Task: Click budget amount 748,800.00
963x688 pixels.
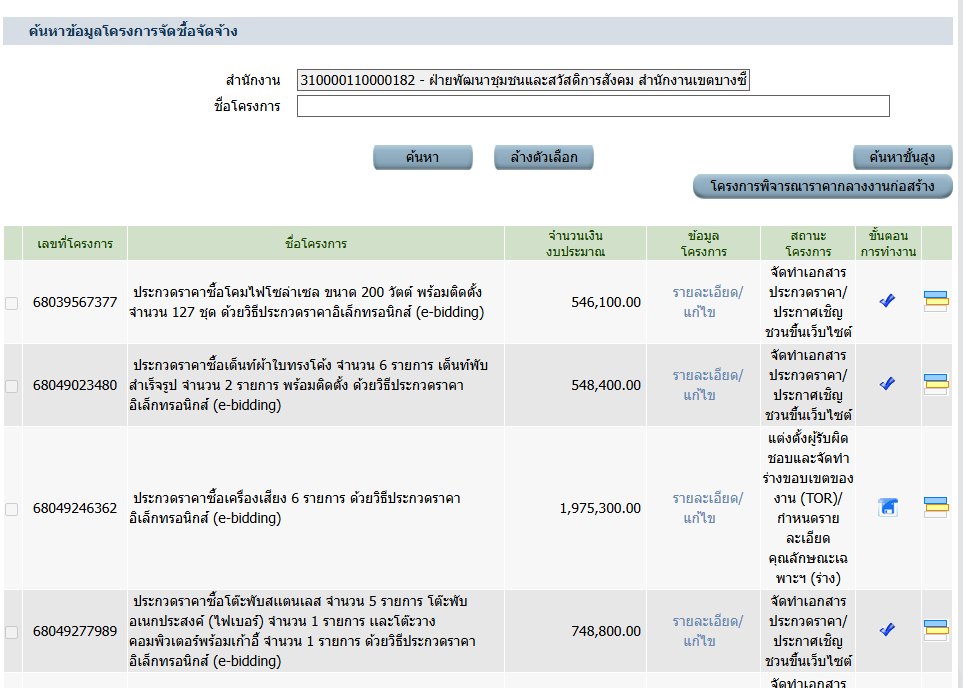Action: [606, 631]
